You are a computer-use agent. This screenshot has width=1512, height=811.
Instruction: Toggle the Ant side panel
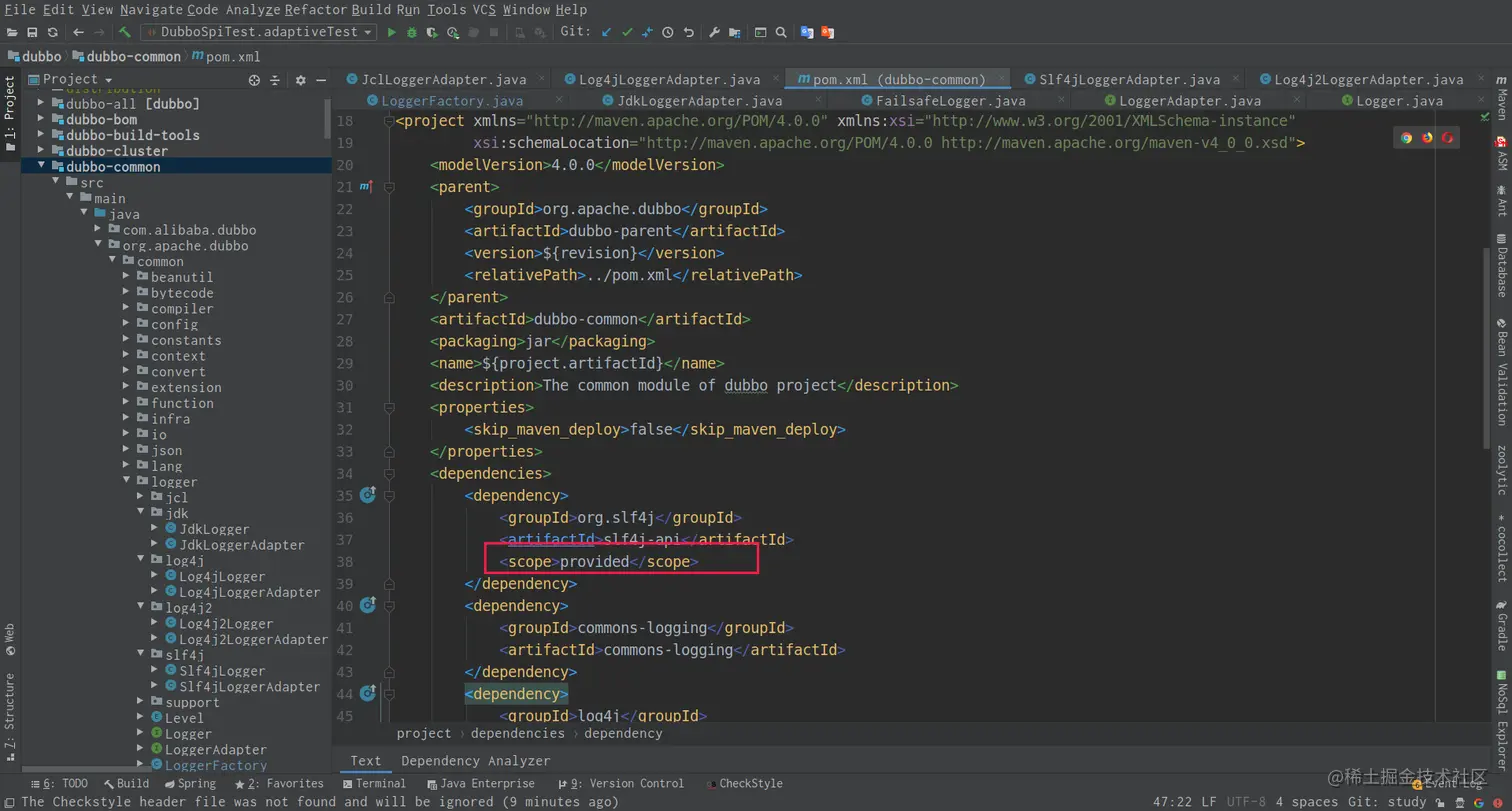pyautogui.click(x=1501, y=200)
